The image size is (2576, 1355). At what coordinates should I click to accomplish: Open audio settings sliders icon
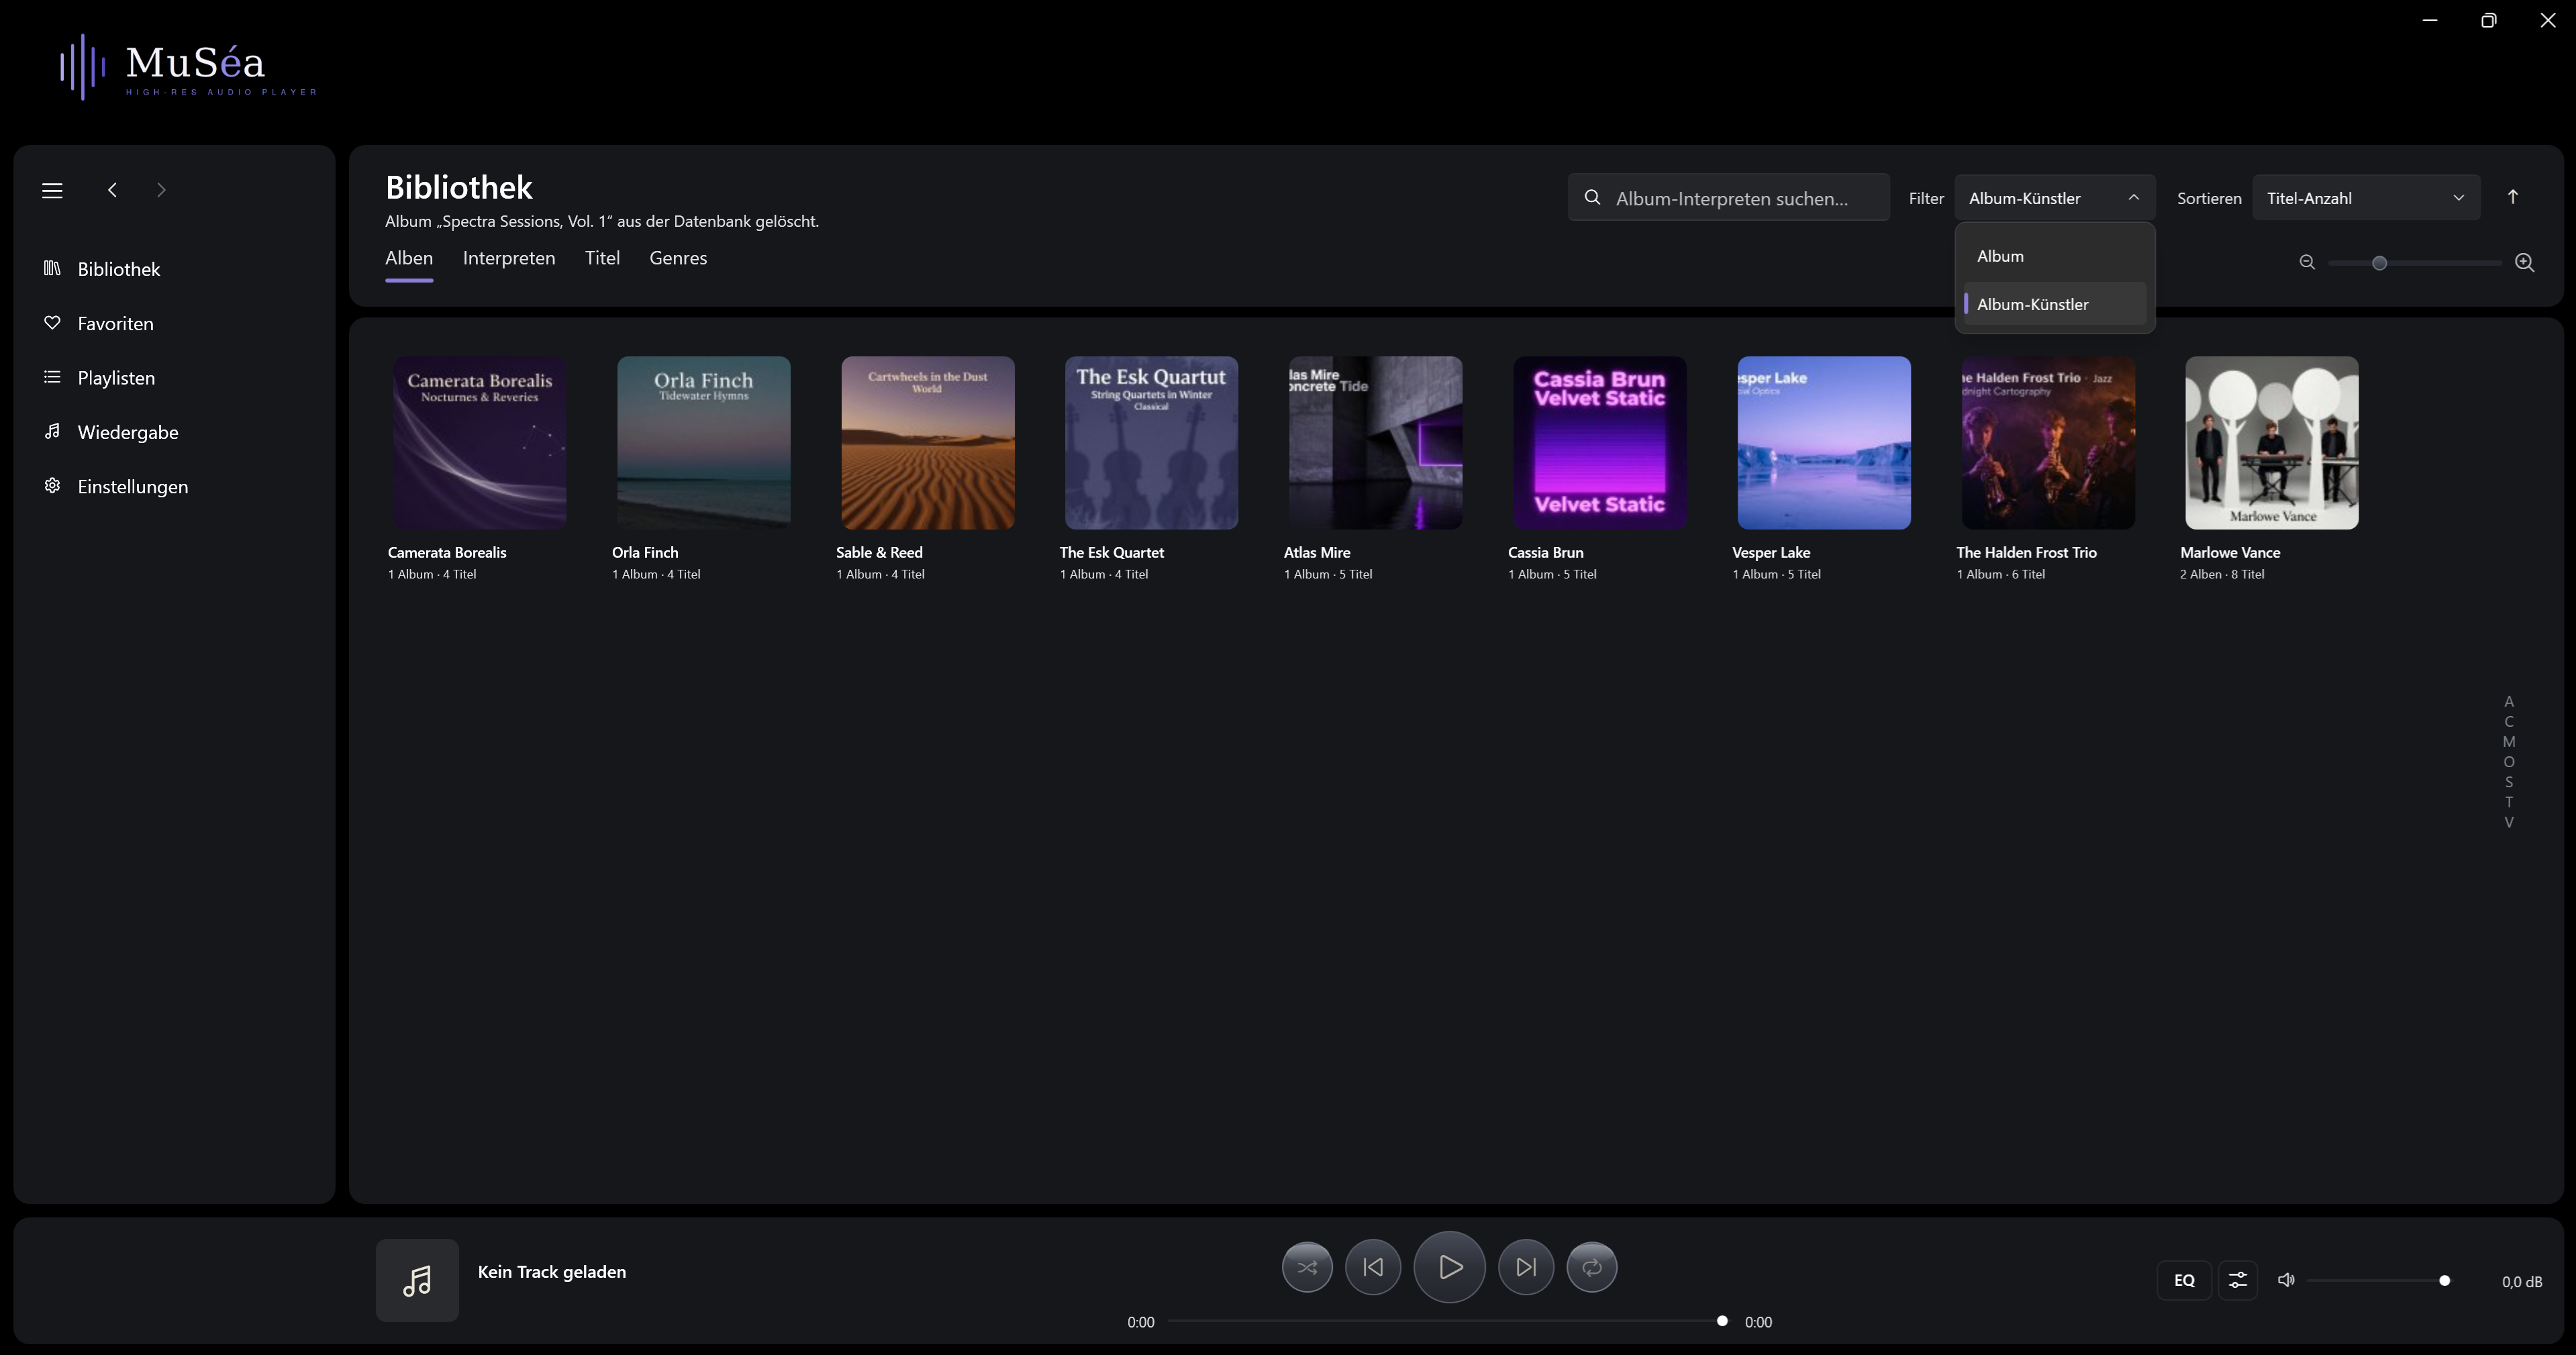click(2238, 1280)
